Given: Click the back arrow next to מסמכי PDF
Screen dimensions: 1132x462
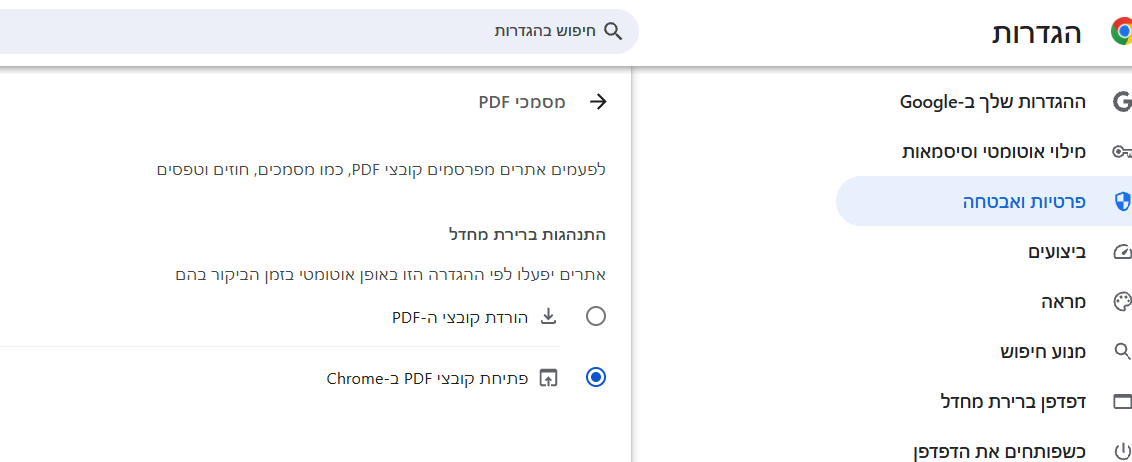Looking at the screenshot, I should pyautogui.click(x=598, y=102).
